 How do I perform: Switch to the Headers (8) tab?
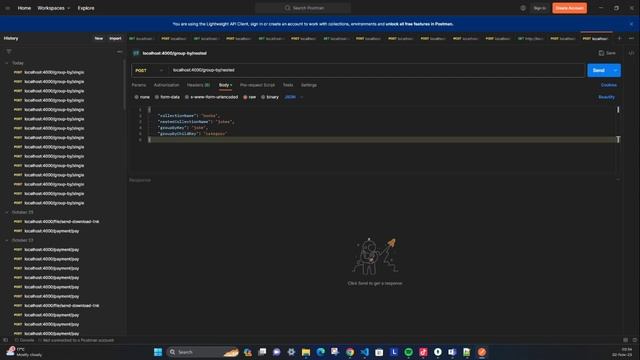(x=198, y=85)
